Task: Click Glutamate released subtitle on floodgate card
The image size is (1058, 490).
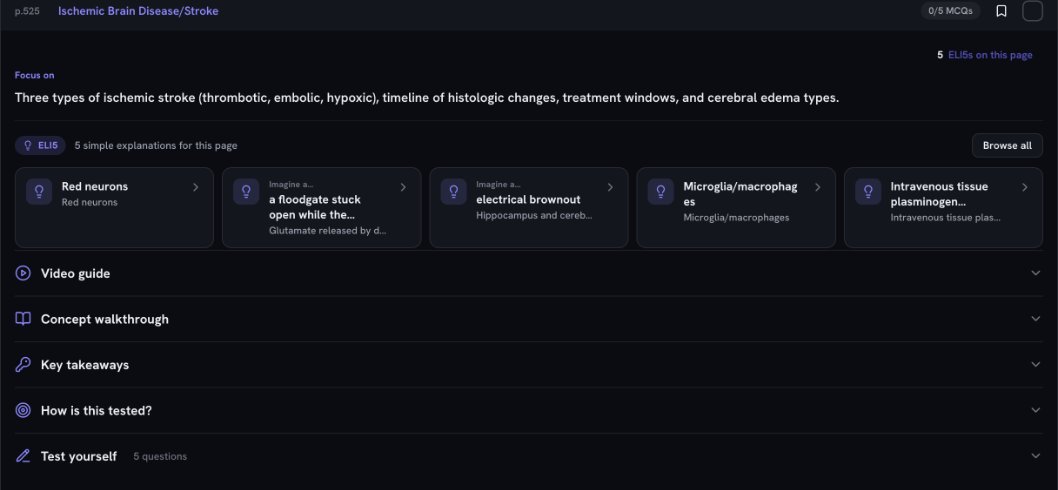Action: 327,230
